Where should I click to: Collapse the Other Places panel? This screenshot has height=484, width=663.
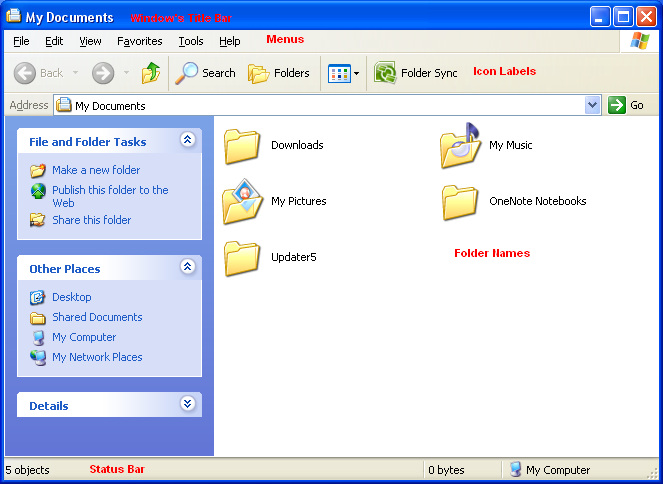(188, 266)
